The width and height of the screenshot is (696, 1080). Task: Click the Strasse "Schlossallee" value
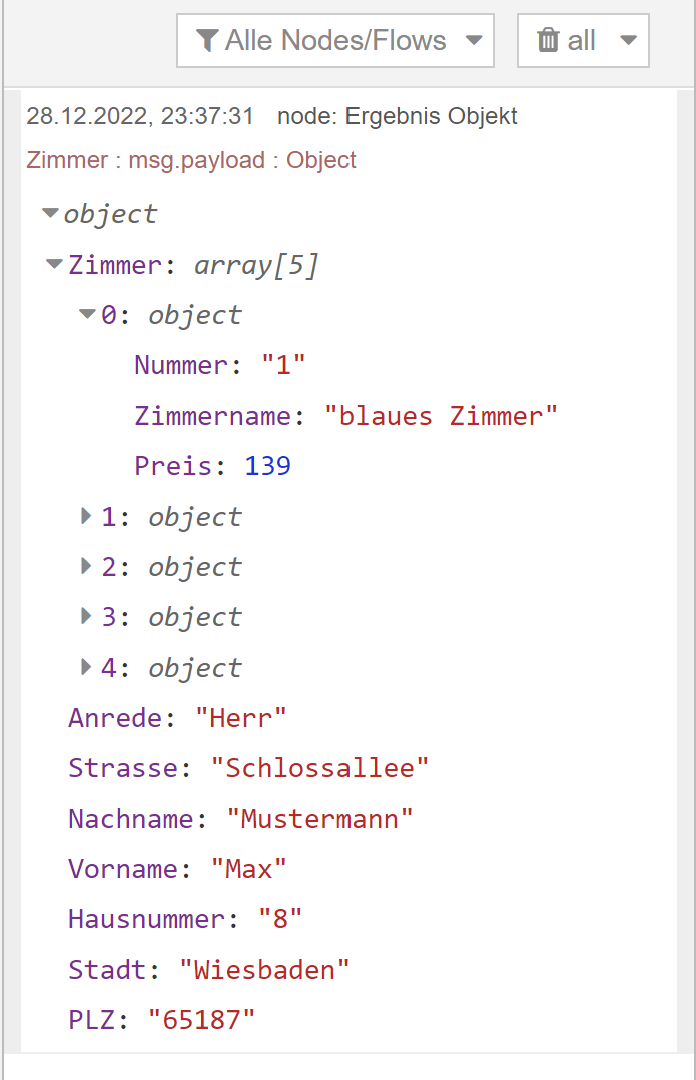320,768
